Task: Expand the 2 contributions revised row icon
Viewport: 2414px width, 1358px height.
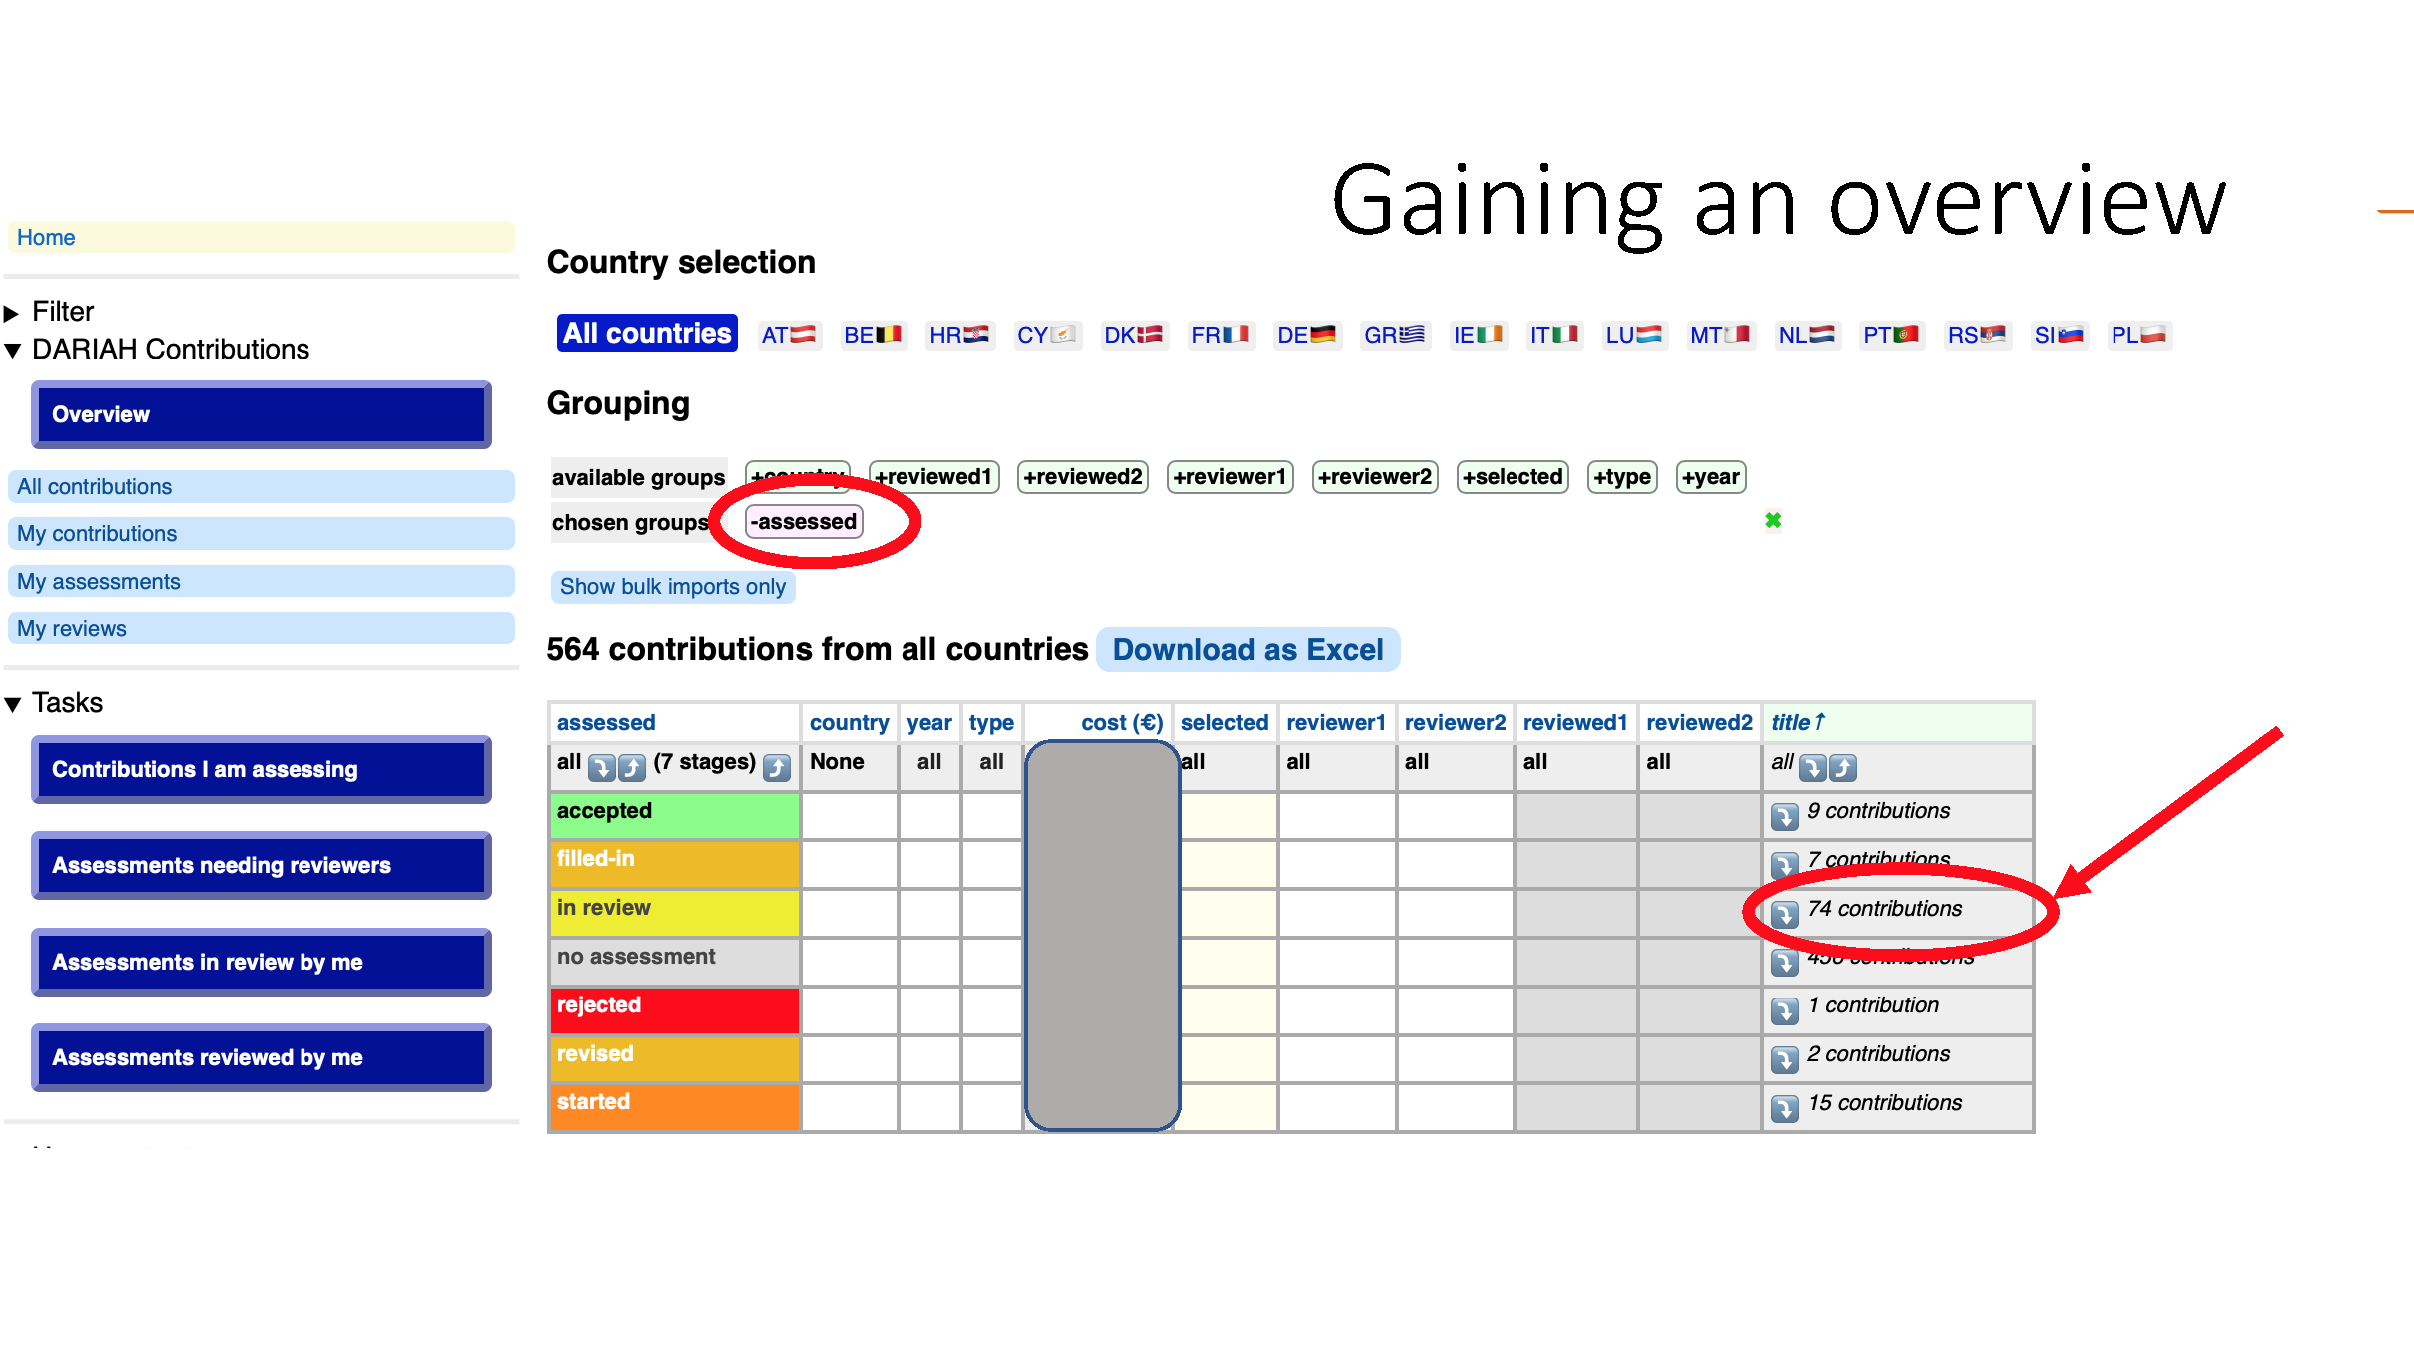Action: 1784,1059
